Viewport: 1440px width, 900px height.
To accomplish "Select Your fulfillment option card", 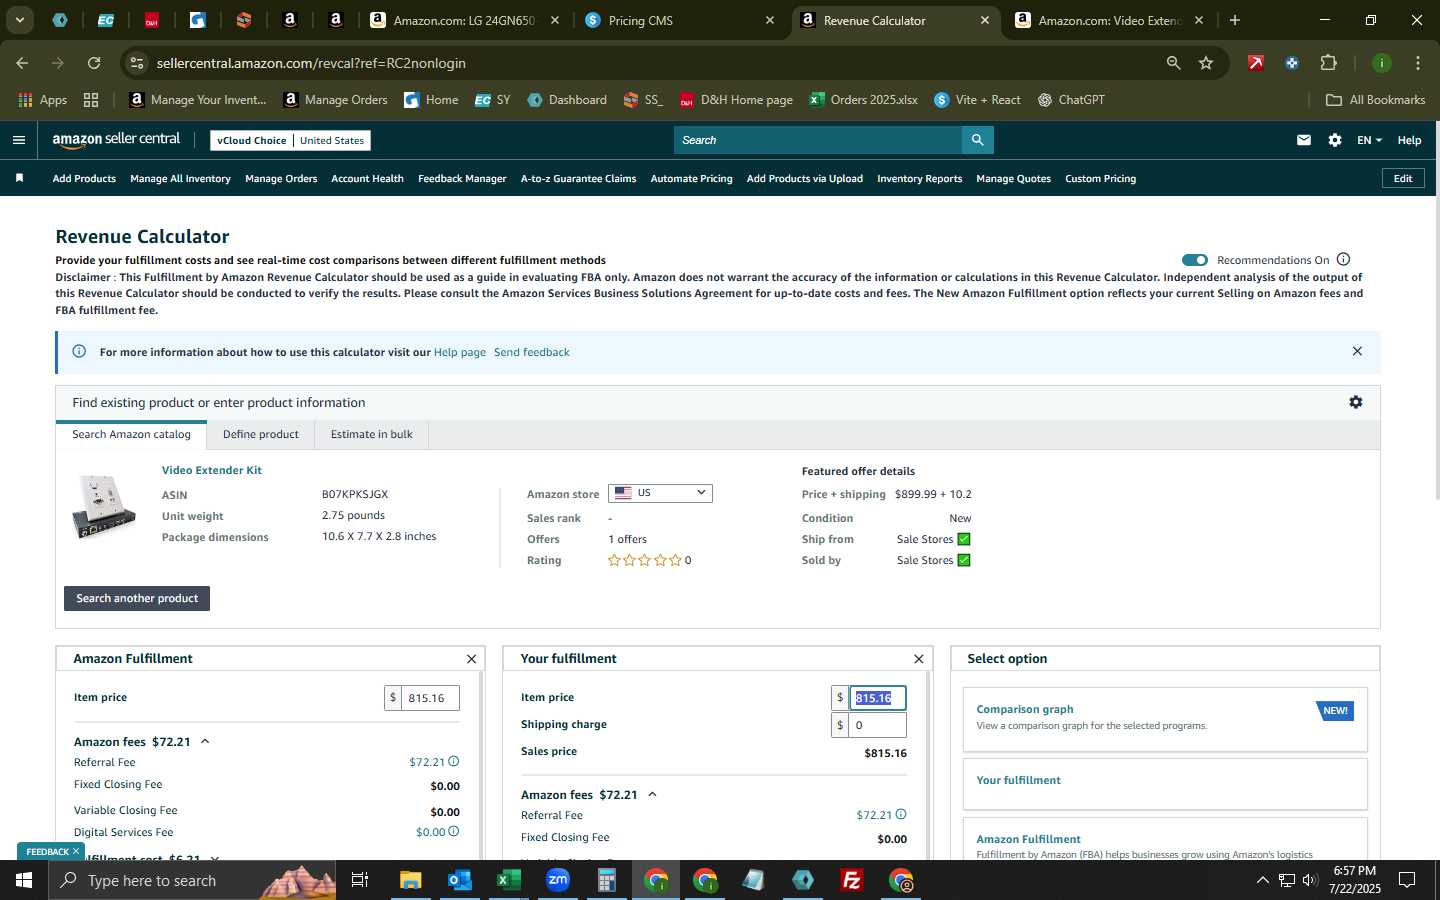I will click(1165, 783).
